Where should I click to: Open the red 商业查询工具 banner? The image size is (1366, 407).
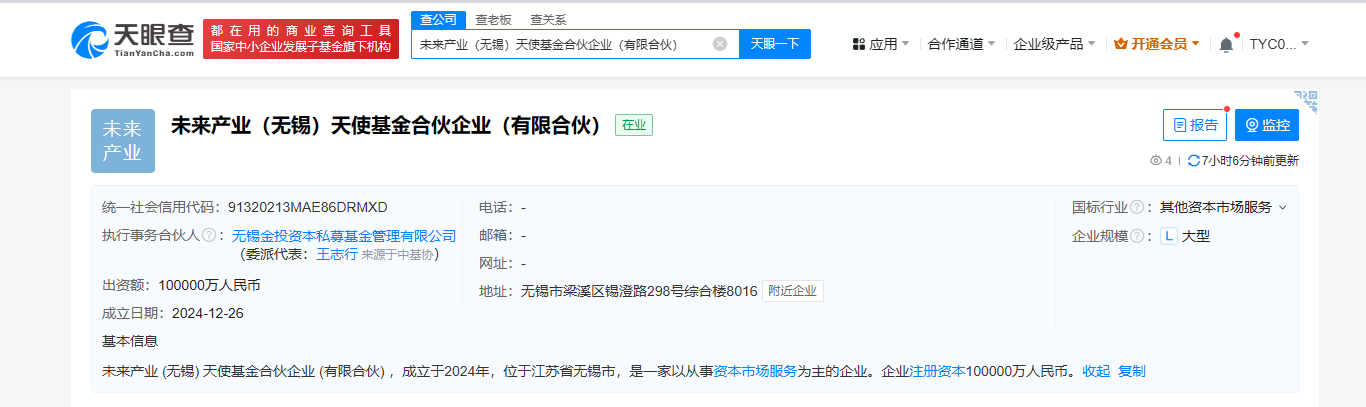302,38
